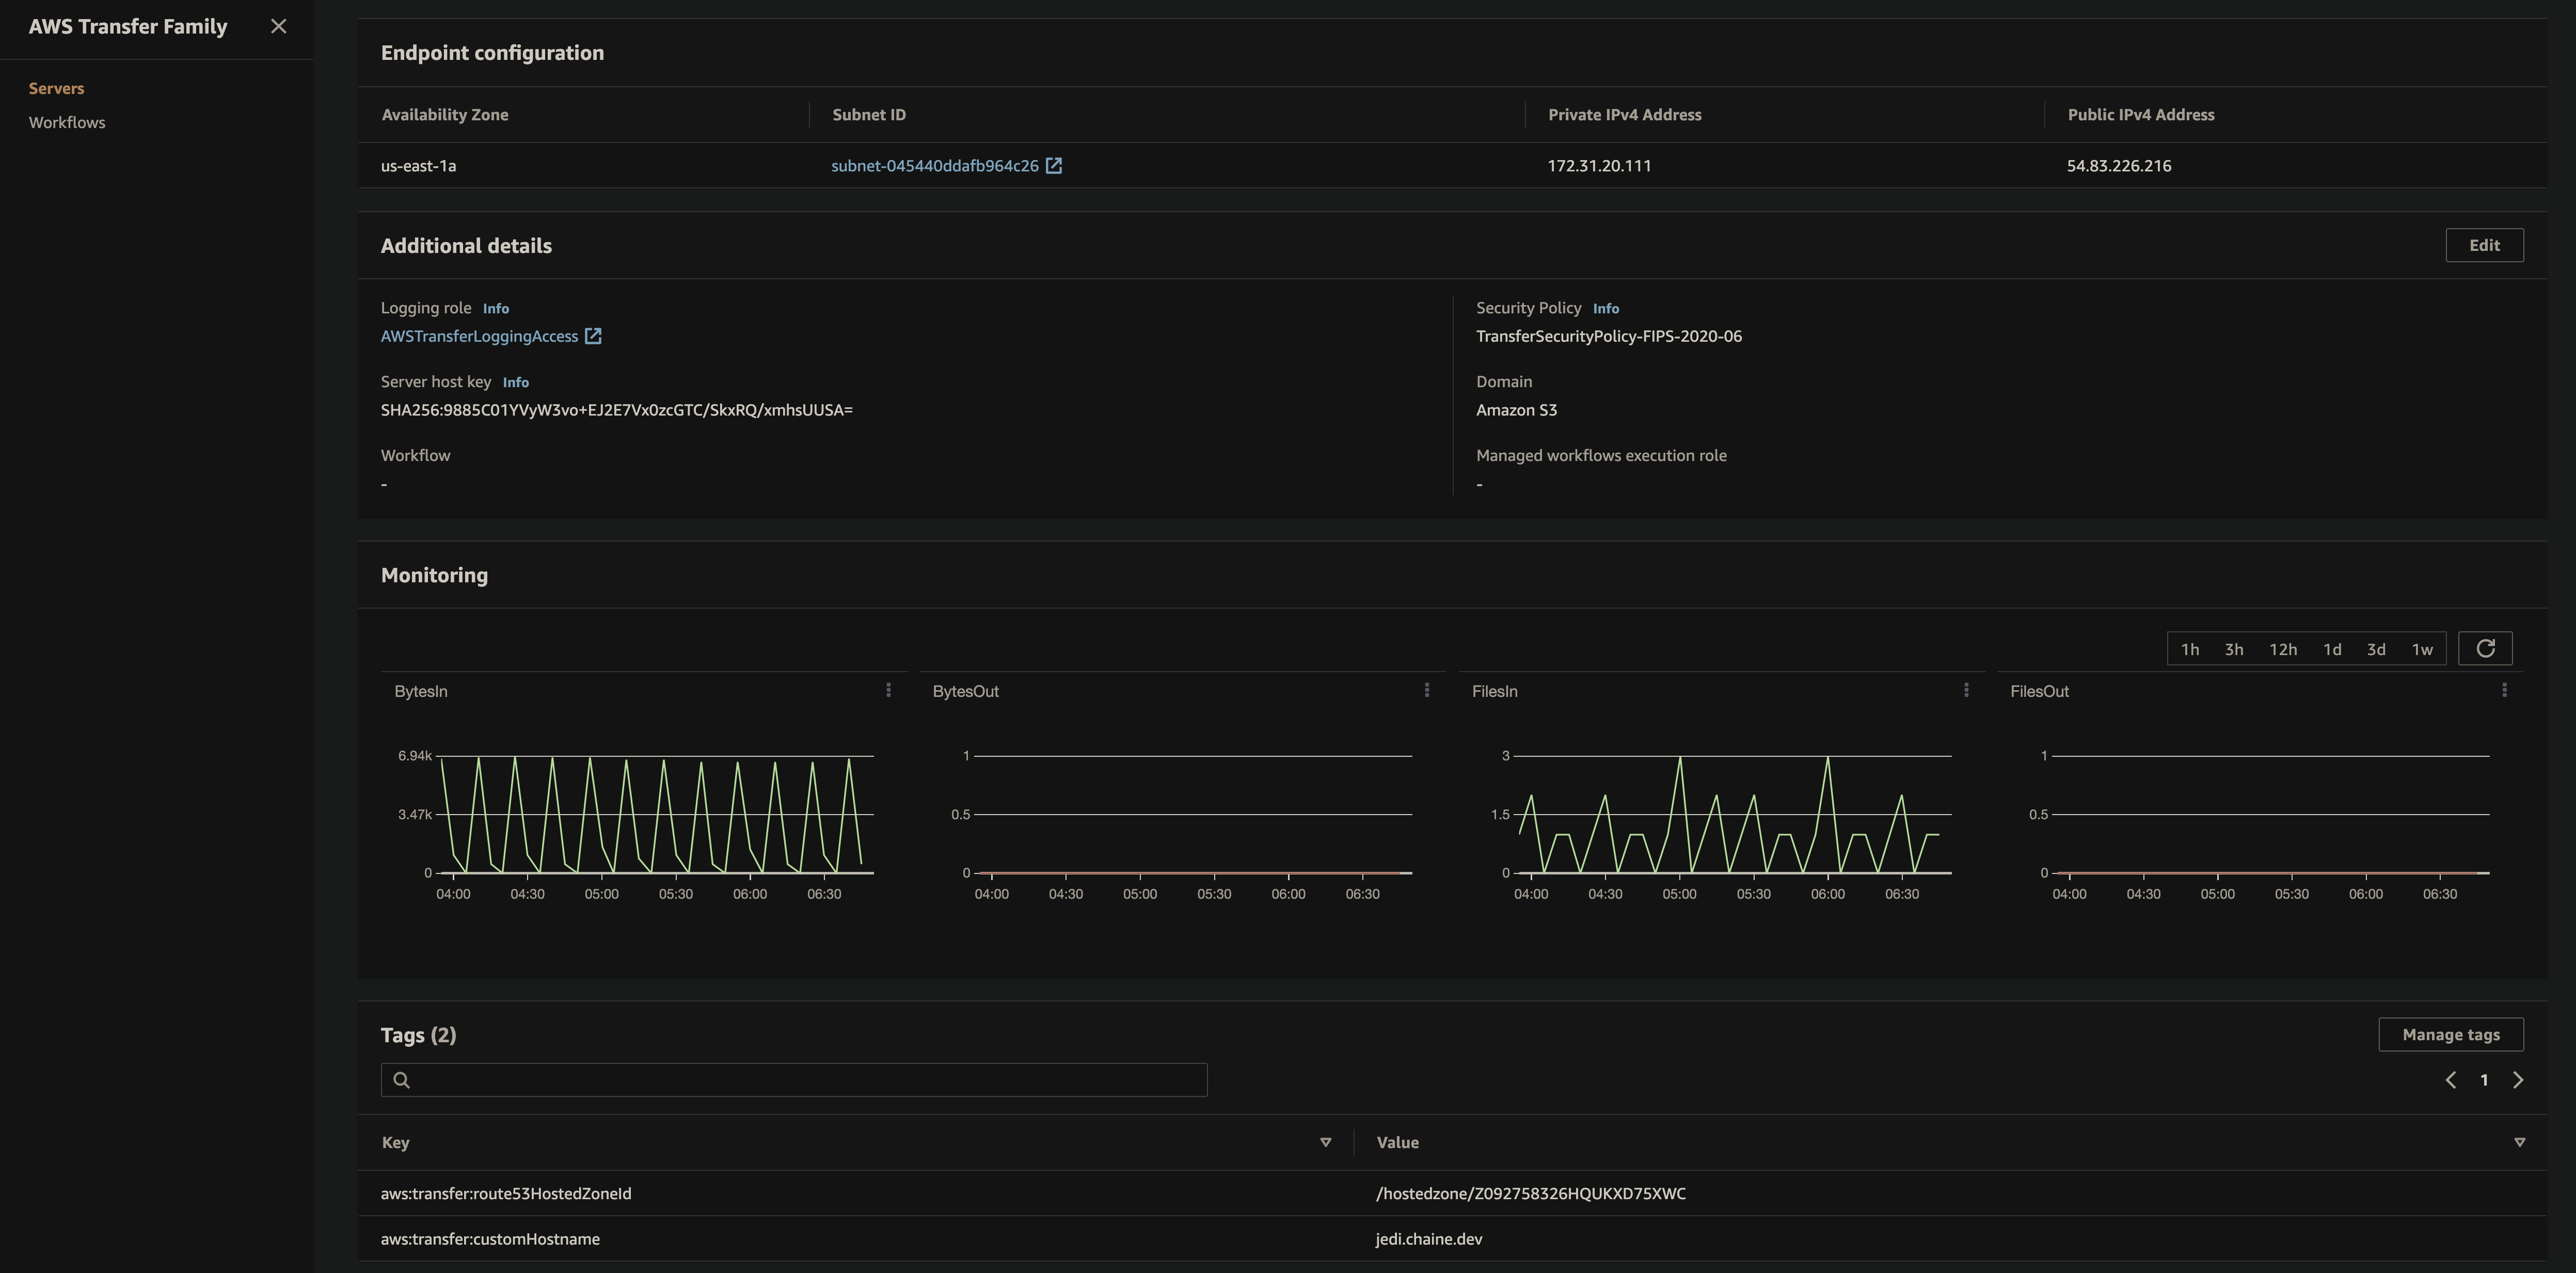Click the Subnet ID column header
Viewport: 2576px width, 1273px height.
click(869, 115)
